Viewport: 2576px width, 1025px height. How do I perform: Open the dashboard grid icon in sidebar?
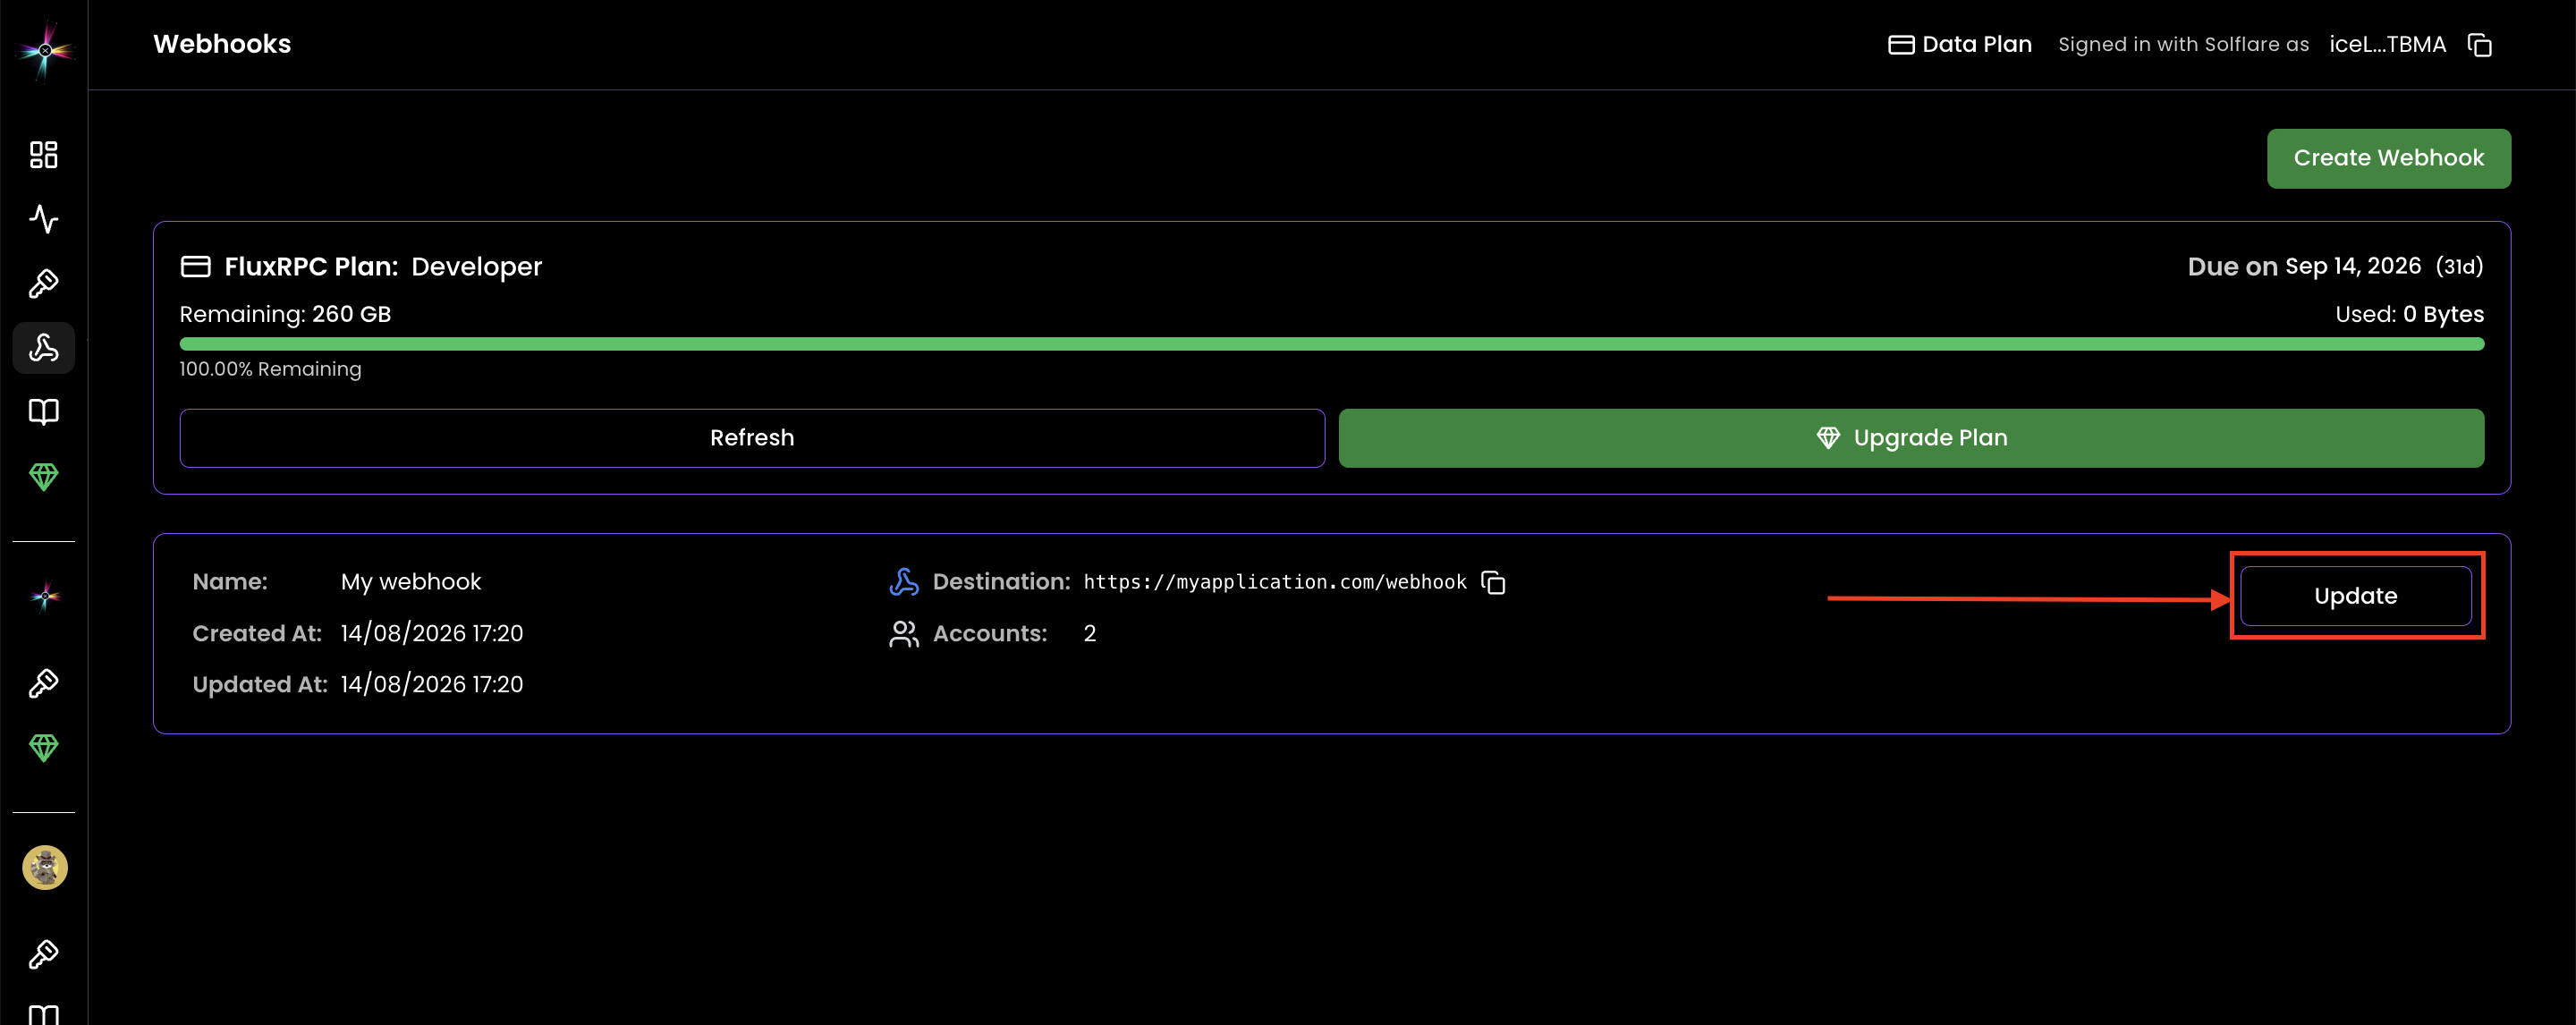(x=44, y=155)
